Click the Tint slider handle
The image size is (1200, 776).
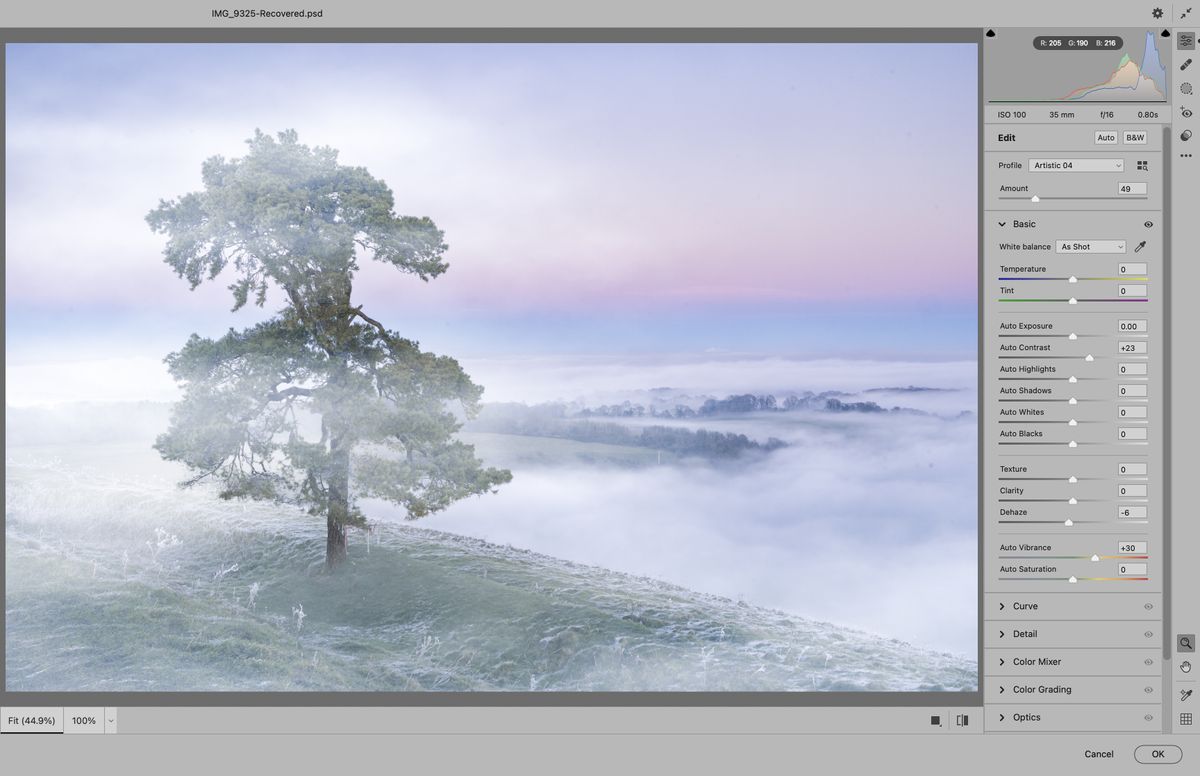[1073, 300]
